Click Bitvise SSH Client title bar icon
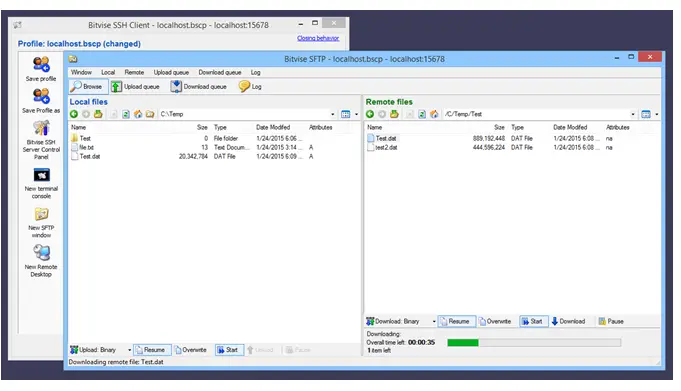 17,25
